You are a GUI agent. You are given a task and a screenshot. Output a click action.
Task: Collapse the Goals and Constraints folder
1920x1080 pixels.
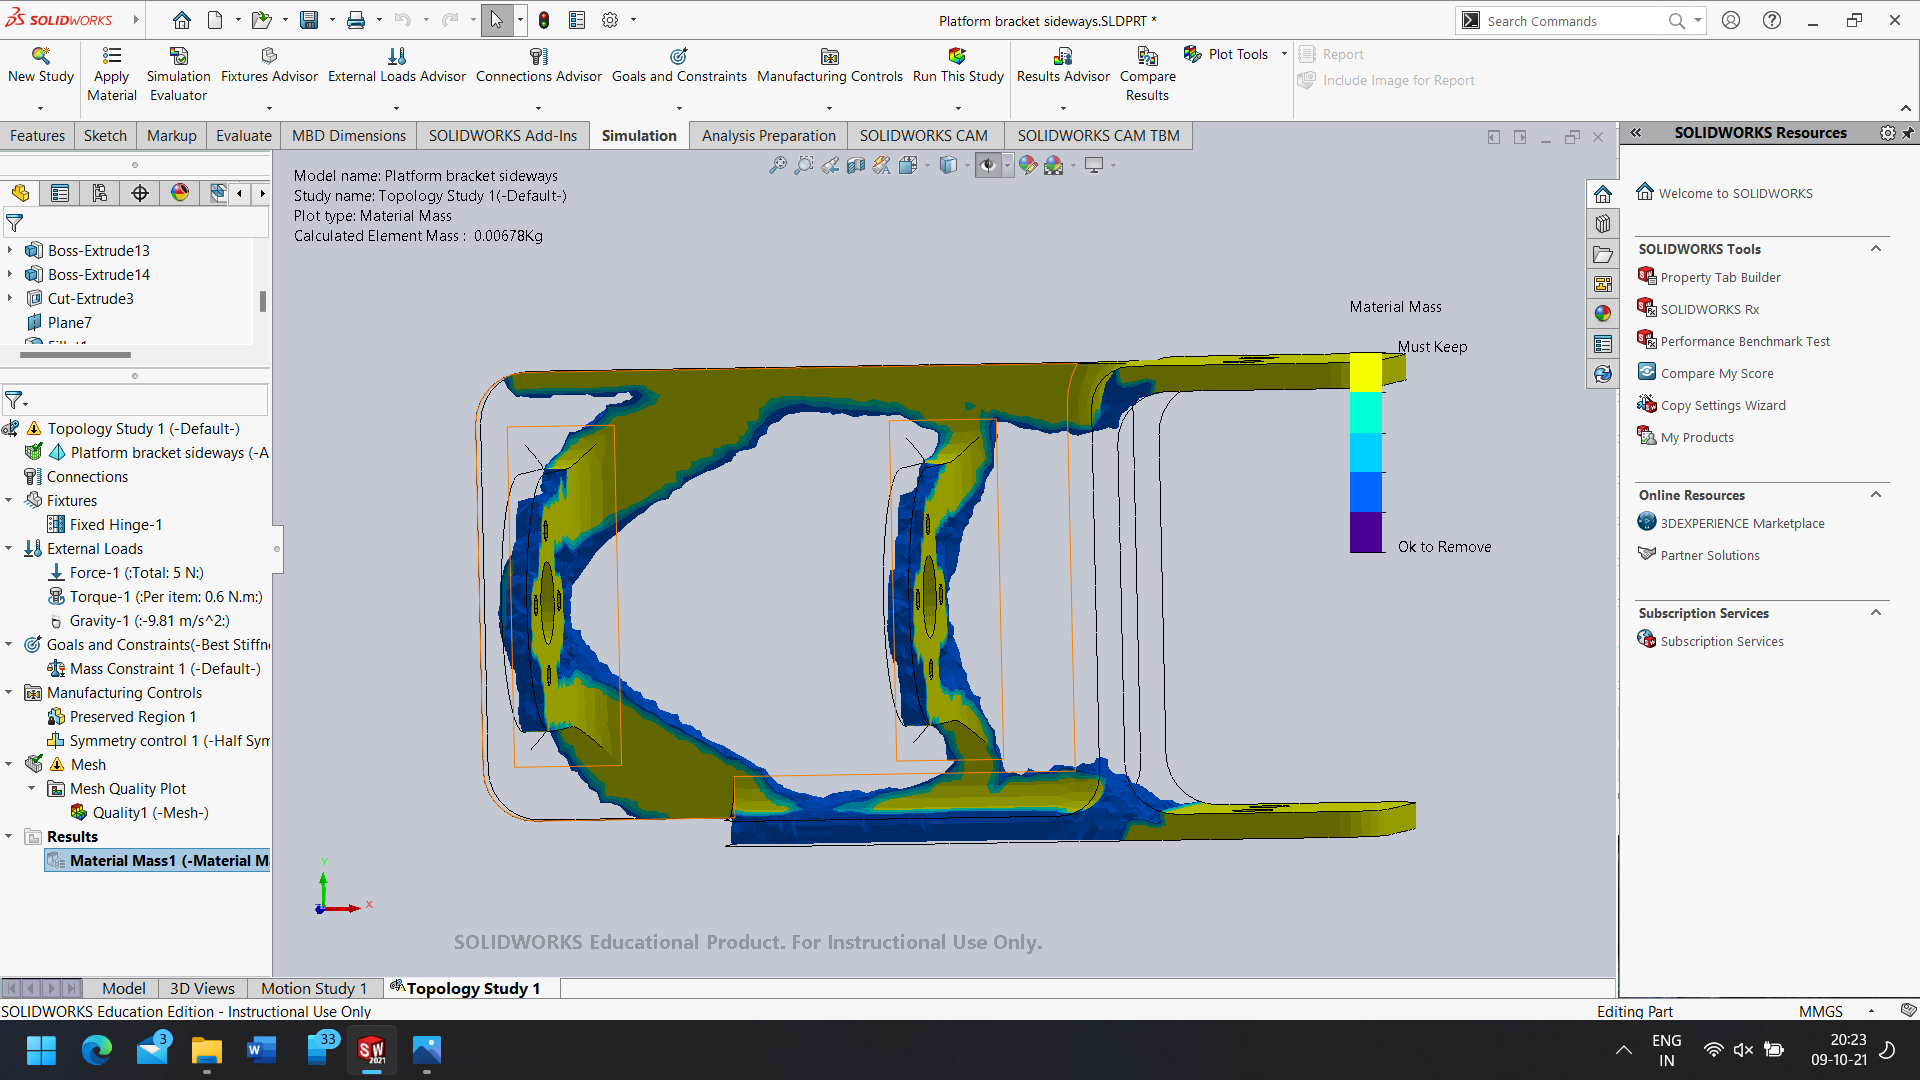9,644
